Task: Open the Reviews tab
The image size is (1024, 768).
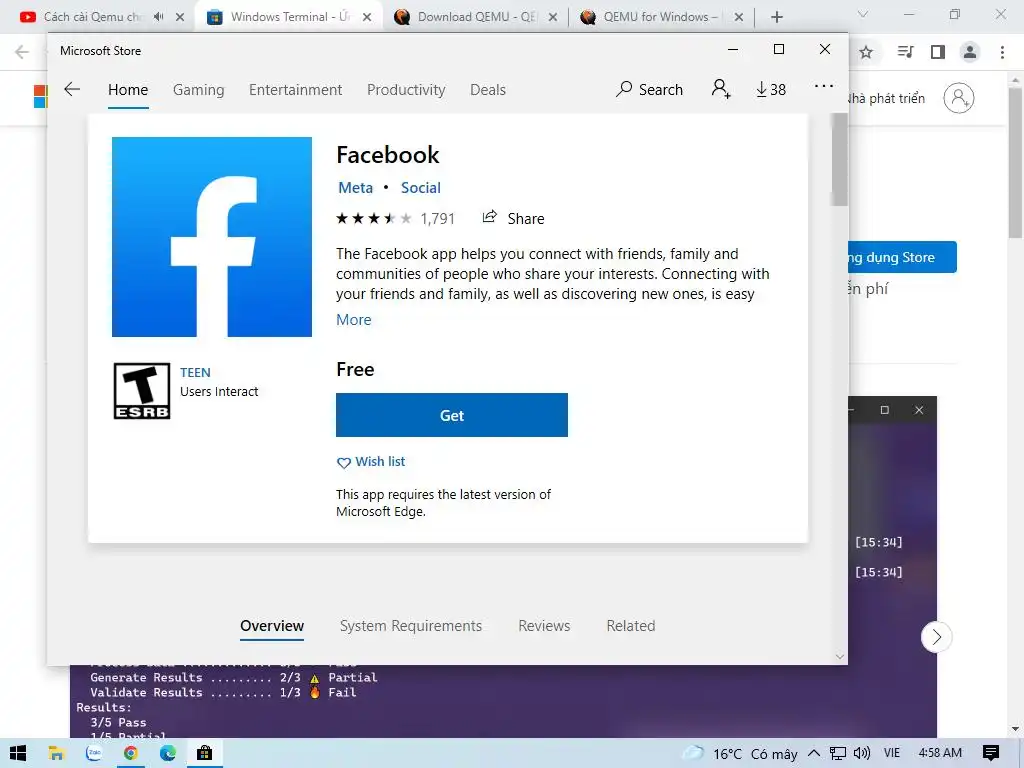Action: click(544, 626)
